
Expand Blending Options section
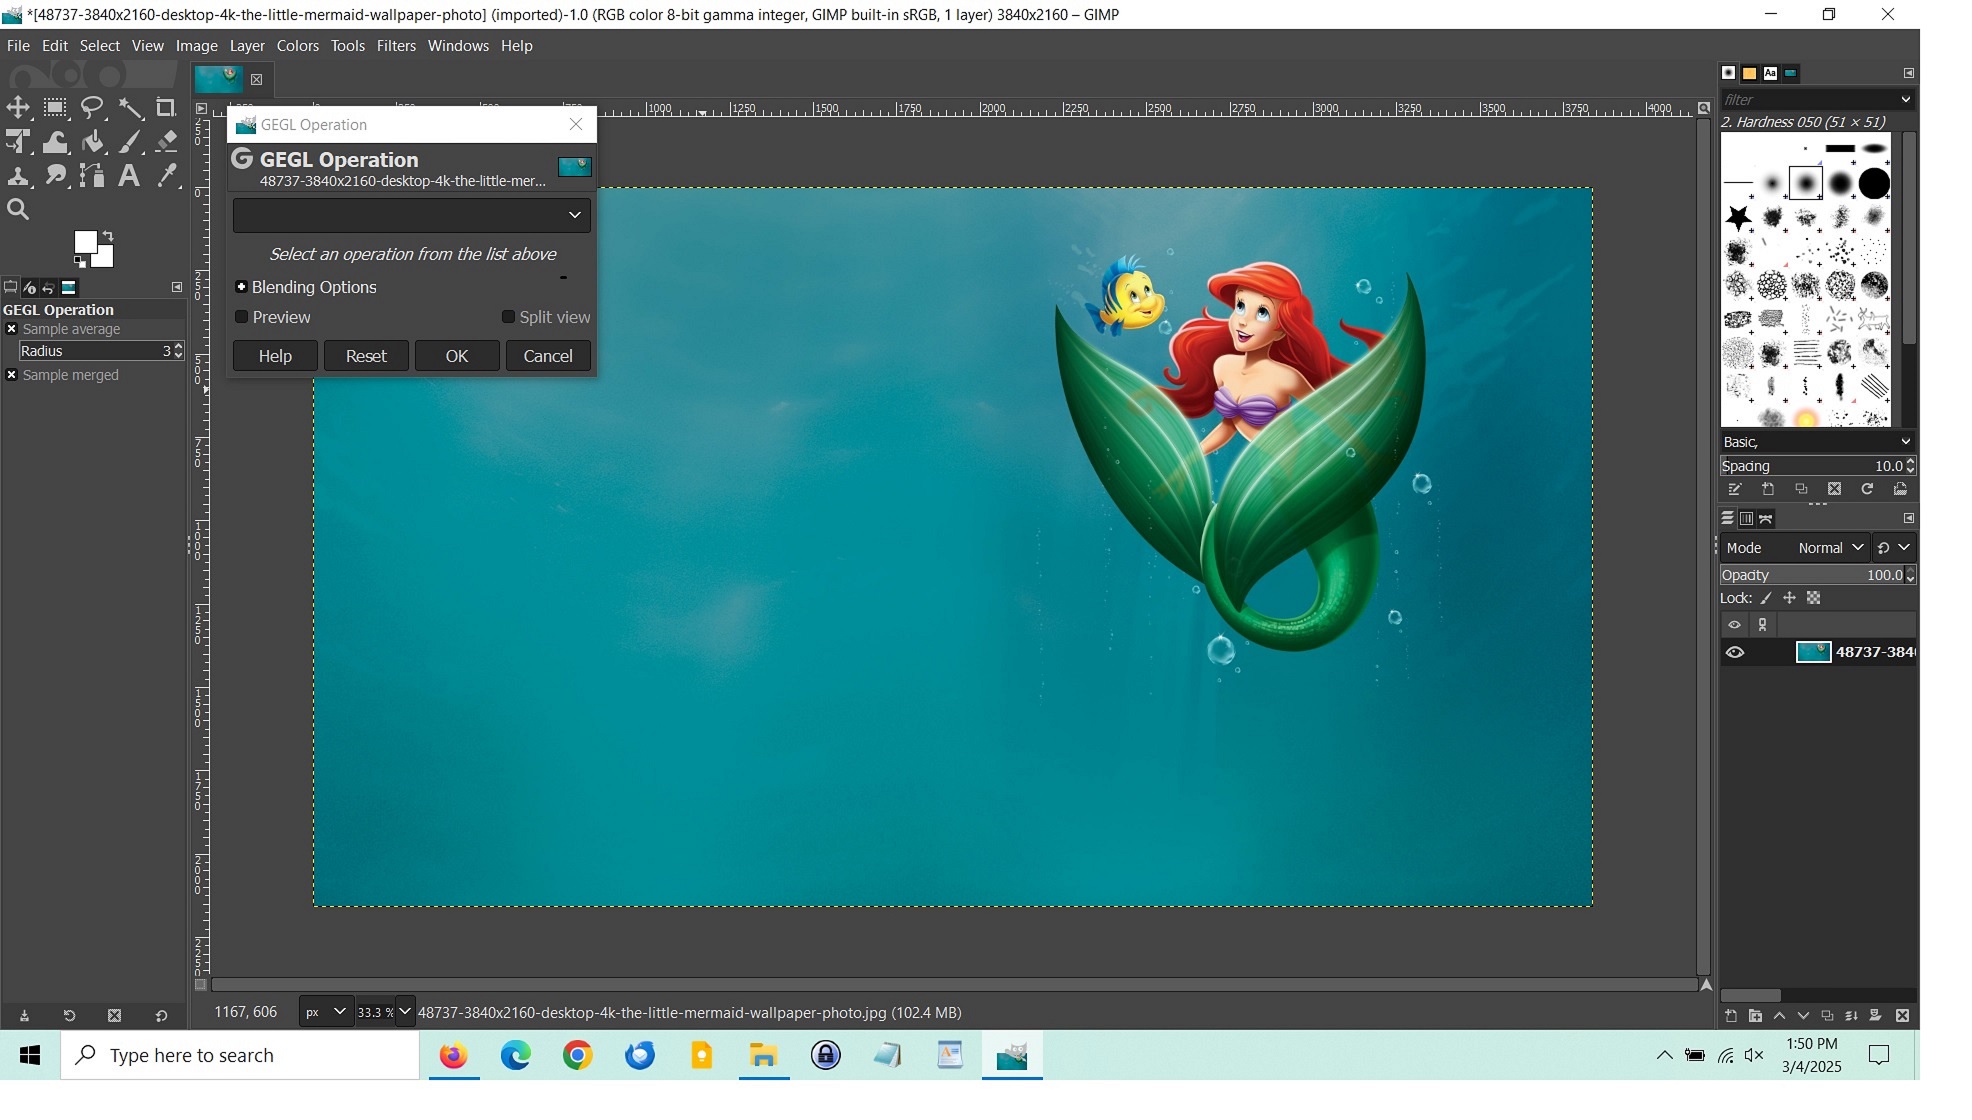[241, 287]
